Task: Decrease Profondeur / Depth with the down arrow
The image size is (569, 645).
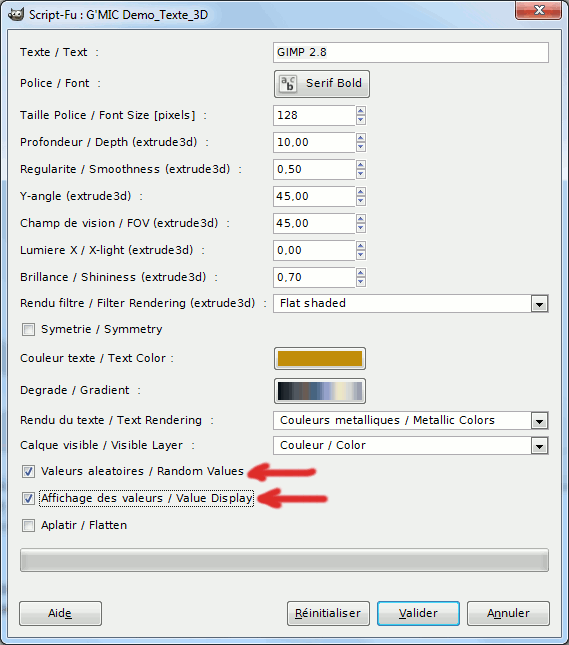Action: [361, 147]
